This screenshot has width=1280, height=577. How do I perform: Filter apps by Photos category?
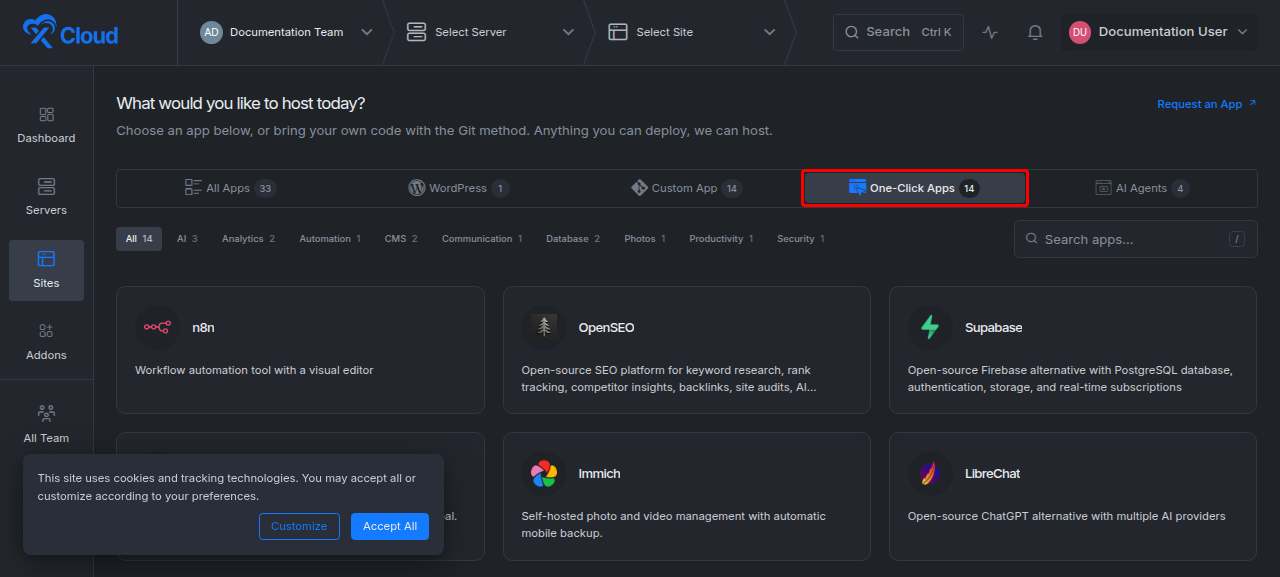645,239
